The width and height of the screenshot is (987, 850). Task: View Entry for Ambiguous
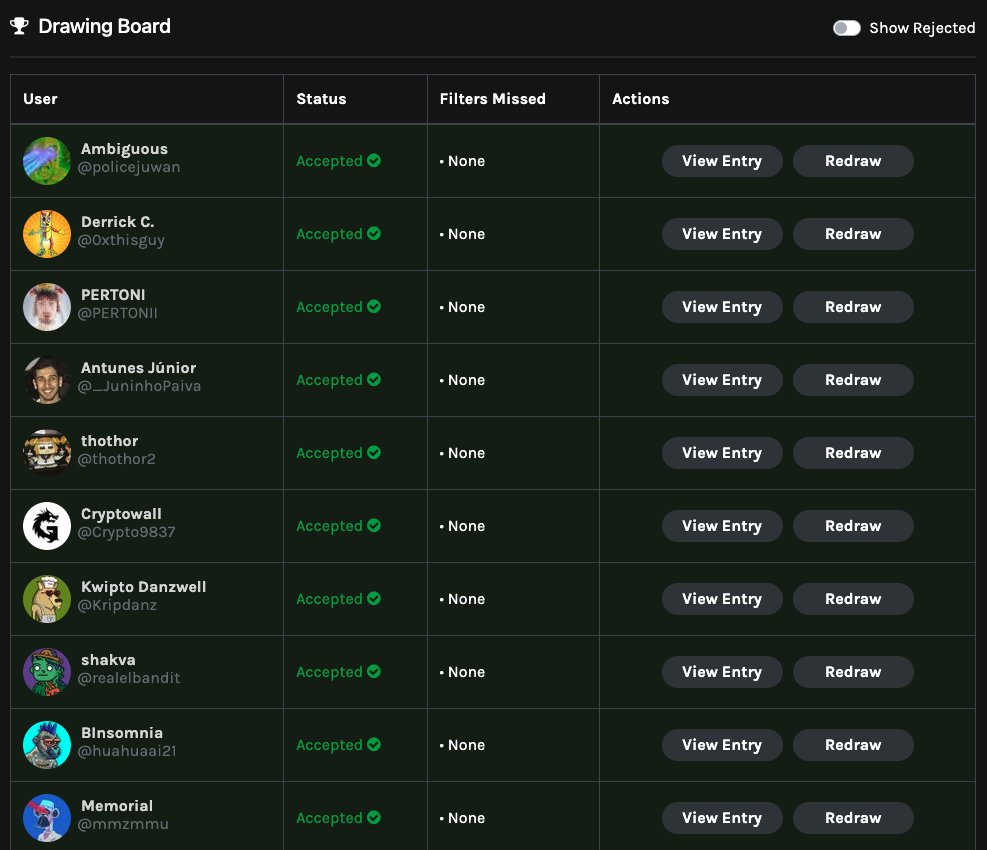tap(722, 161)
